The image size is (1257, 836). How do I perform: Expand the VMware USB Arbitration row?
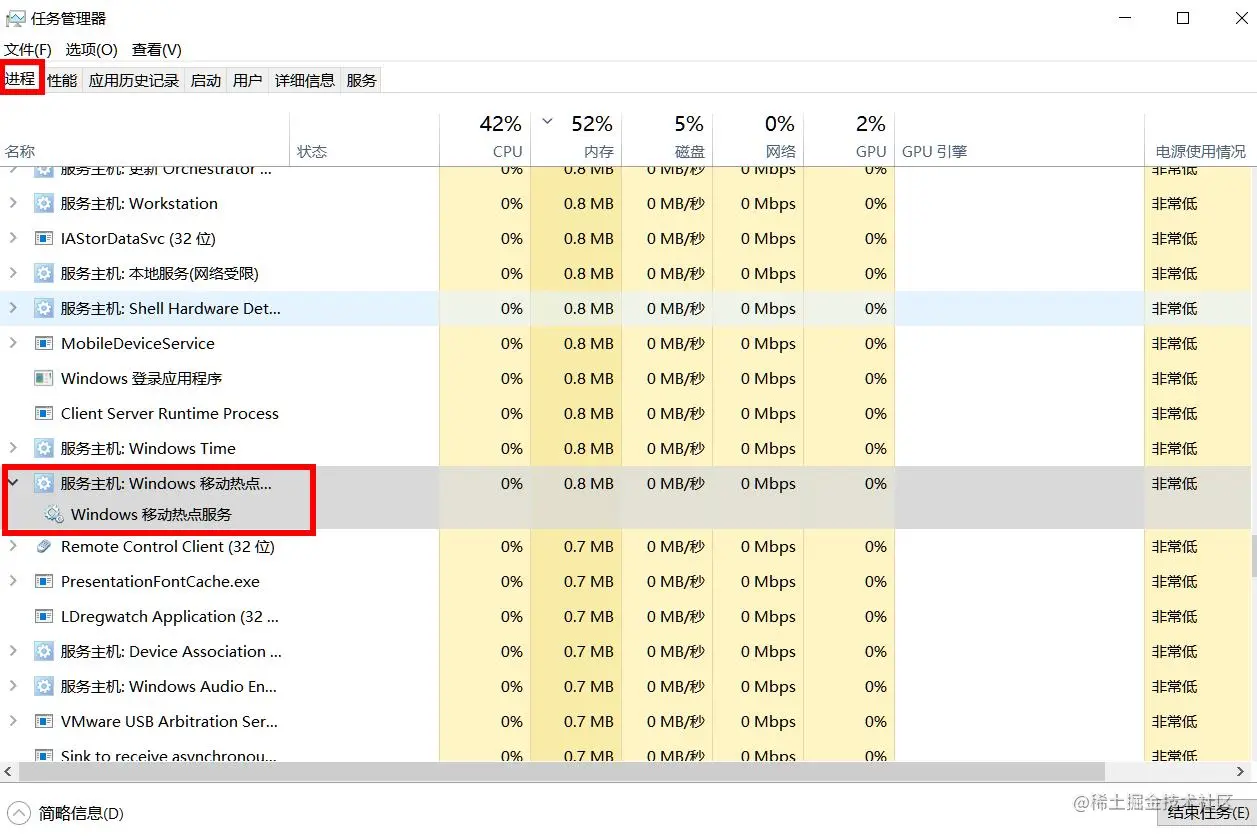(x=13, y=721)
